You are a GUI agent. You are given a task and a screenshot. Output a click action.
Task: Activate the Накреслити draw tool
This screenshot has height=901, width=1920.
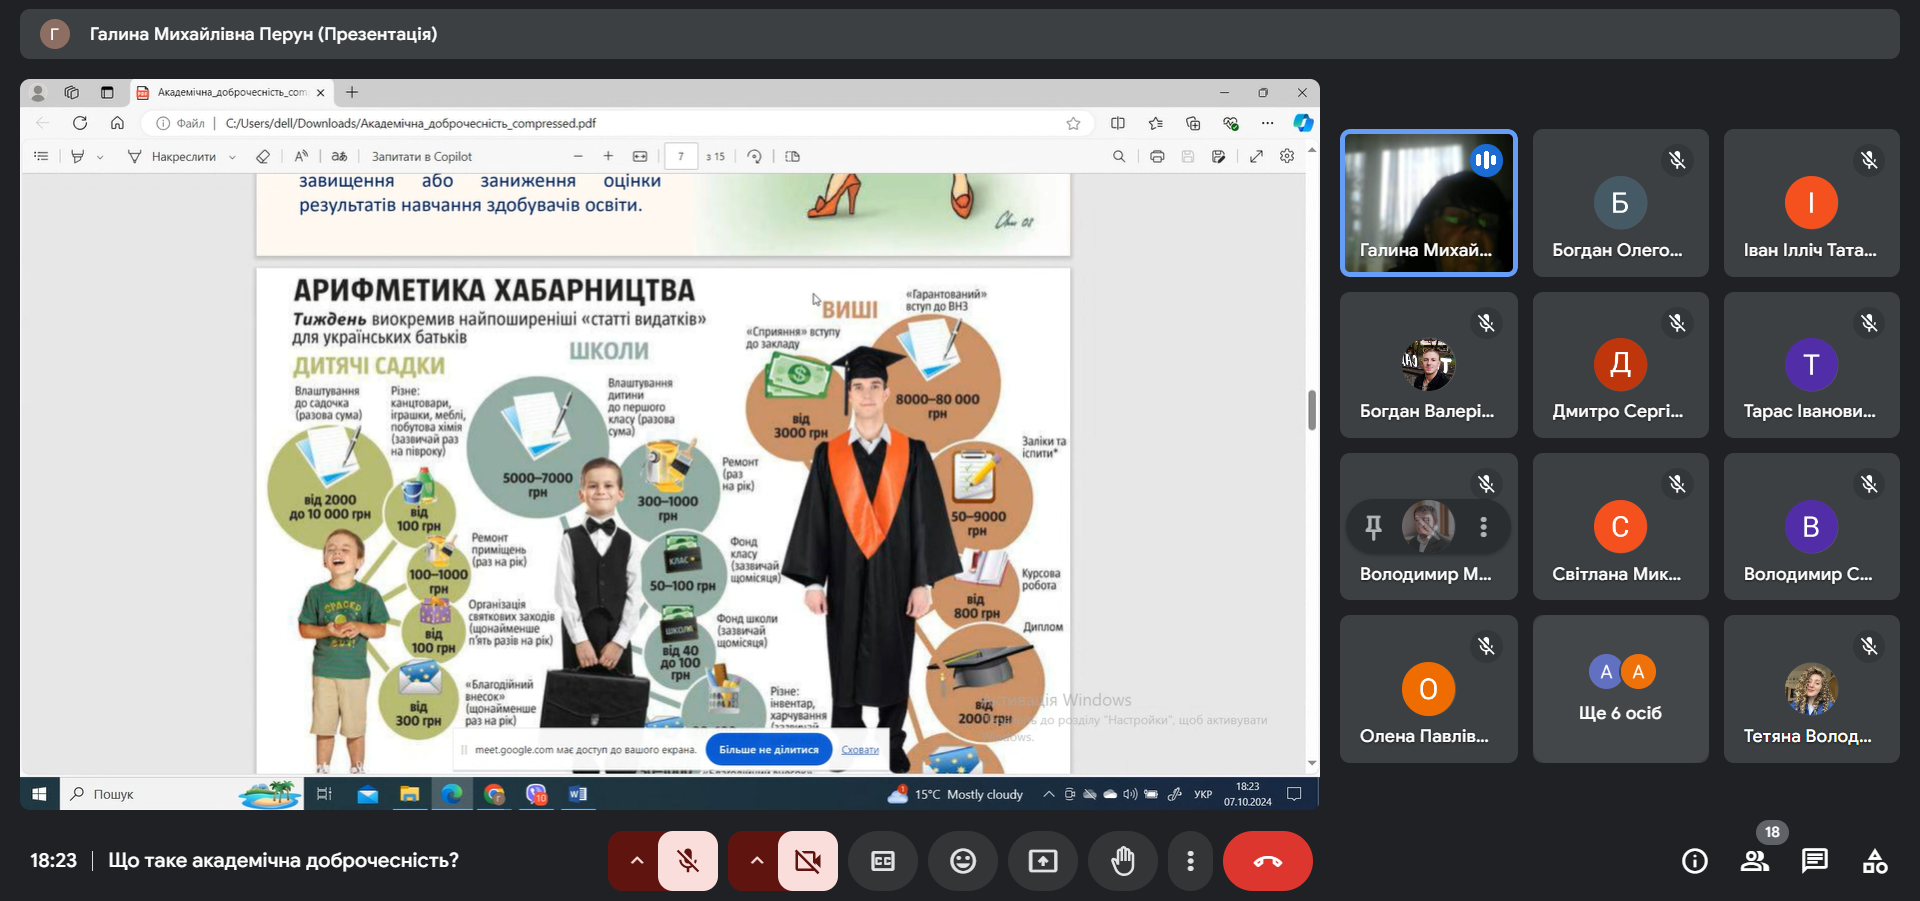point(172,156)
